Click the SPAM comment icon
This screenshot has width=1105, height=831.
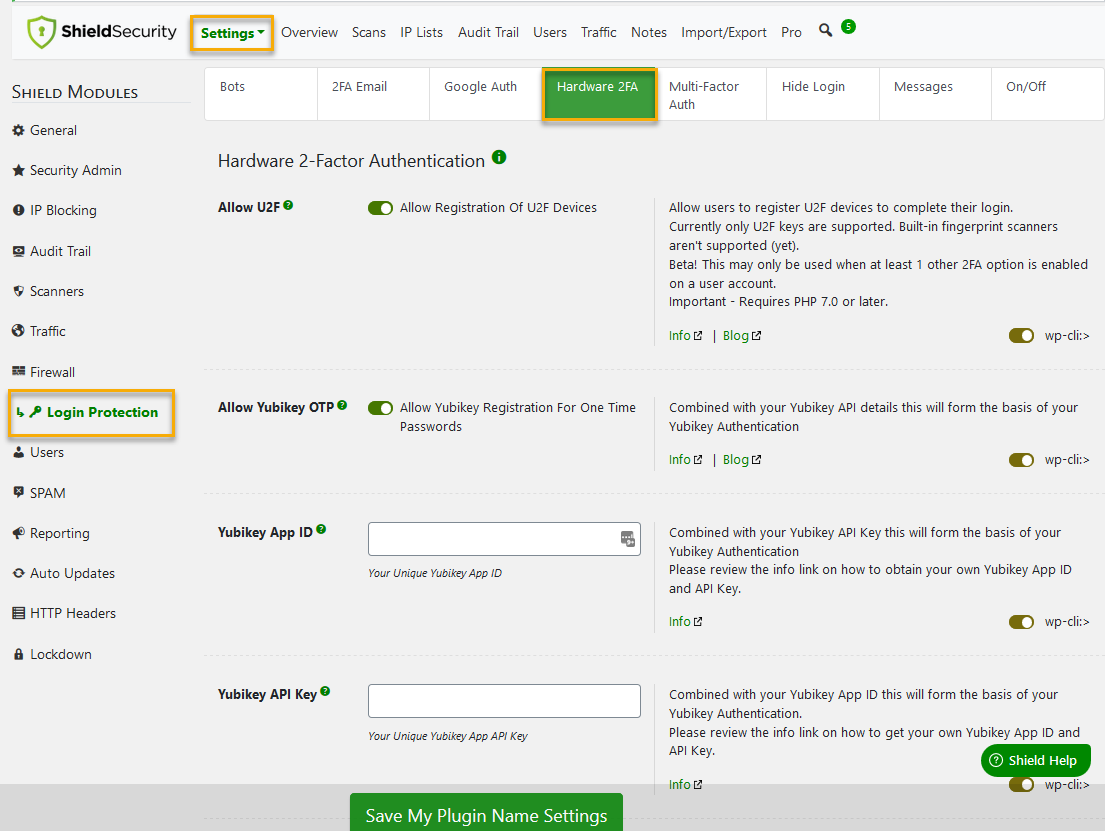(18, 493)
